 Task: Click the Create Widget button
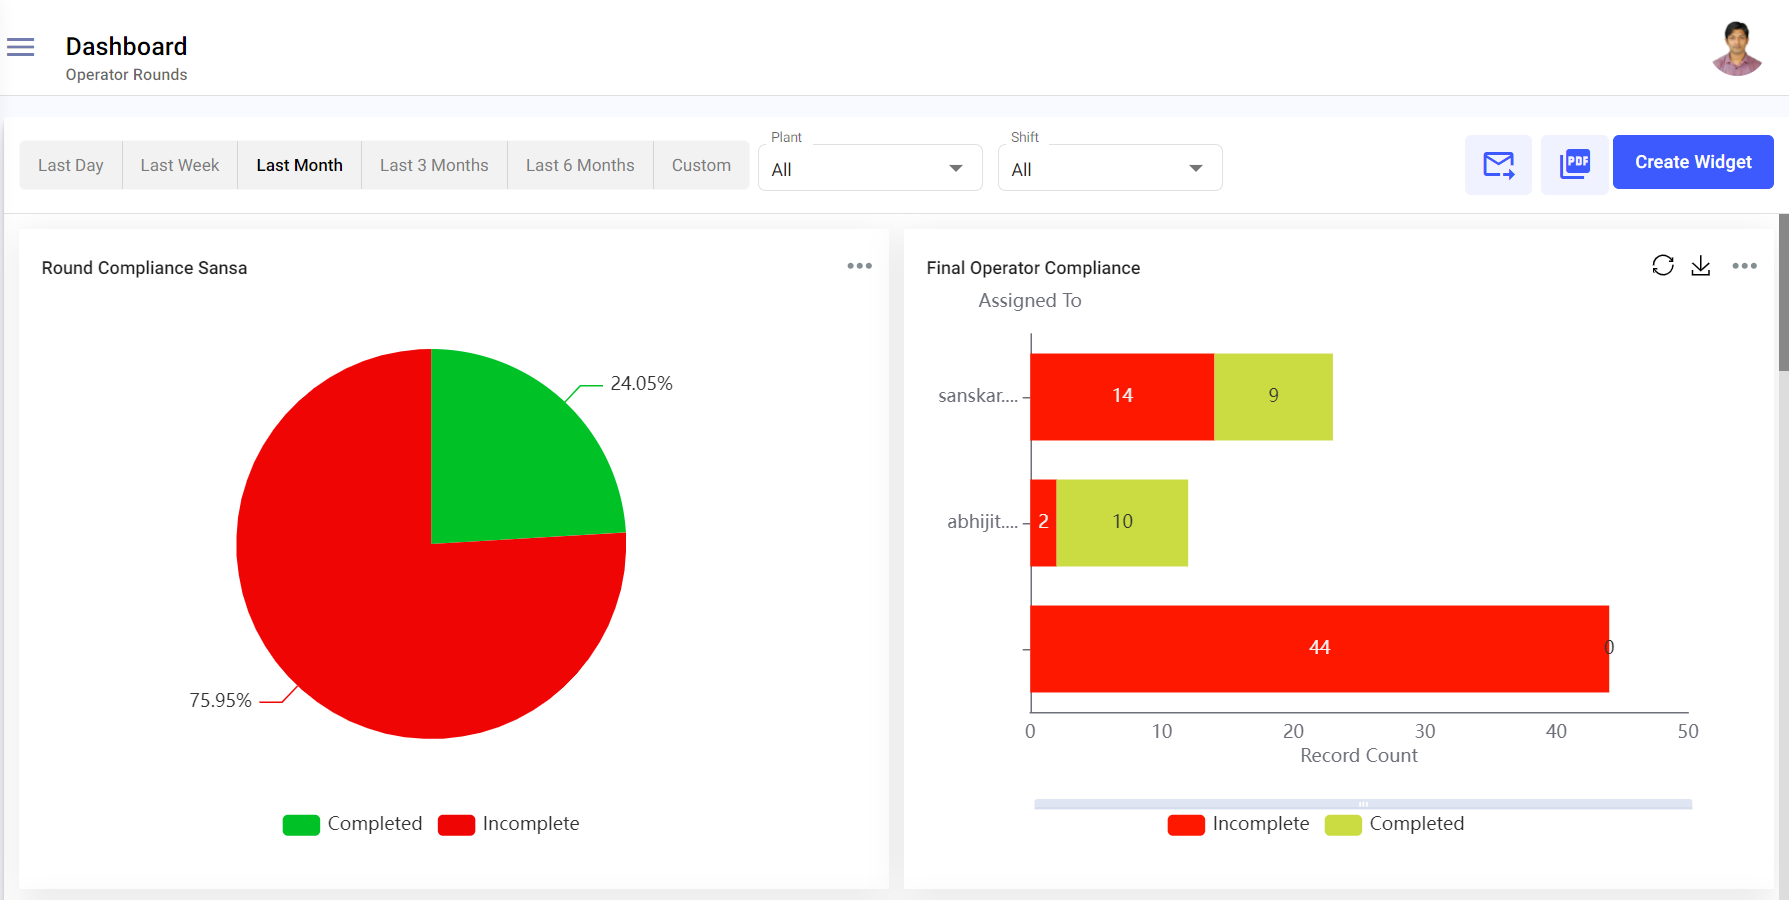pyautogui.click(x=1692, y=162)
